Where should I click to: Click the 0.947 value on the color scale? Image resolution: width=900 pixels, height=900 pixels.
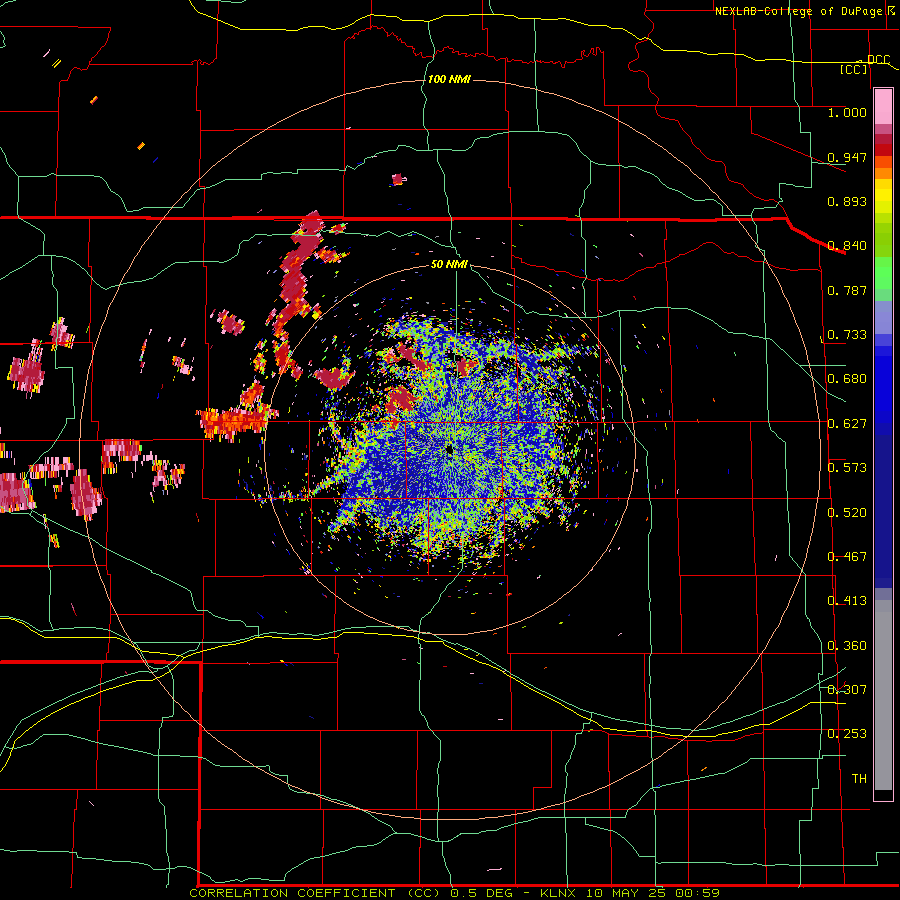(847, 157)
